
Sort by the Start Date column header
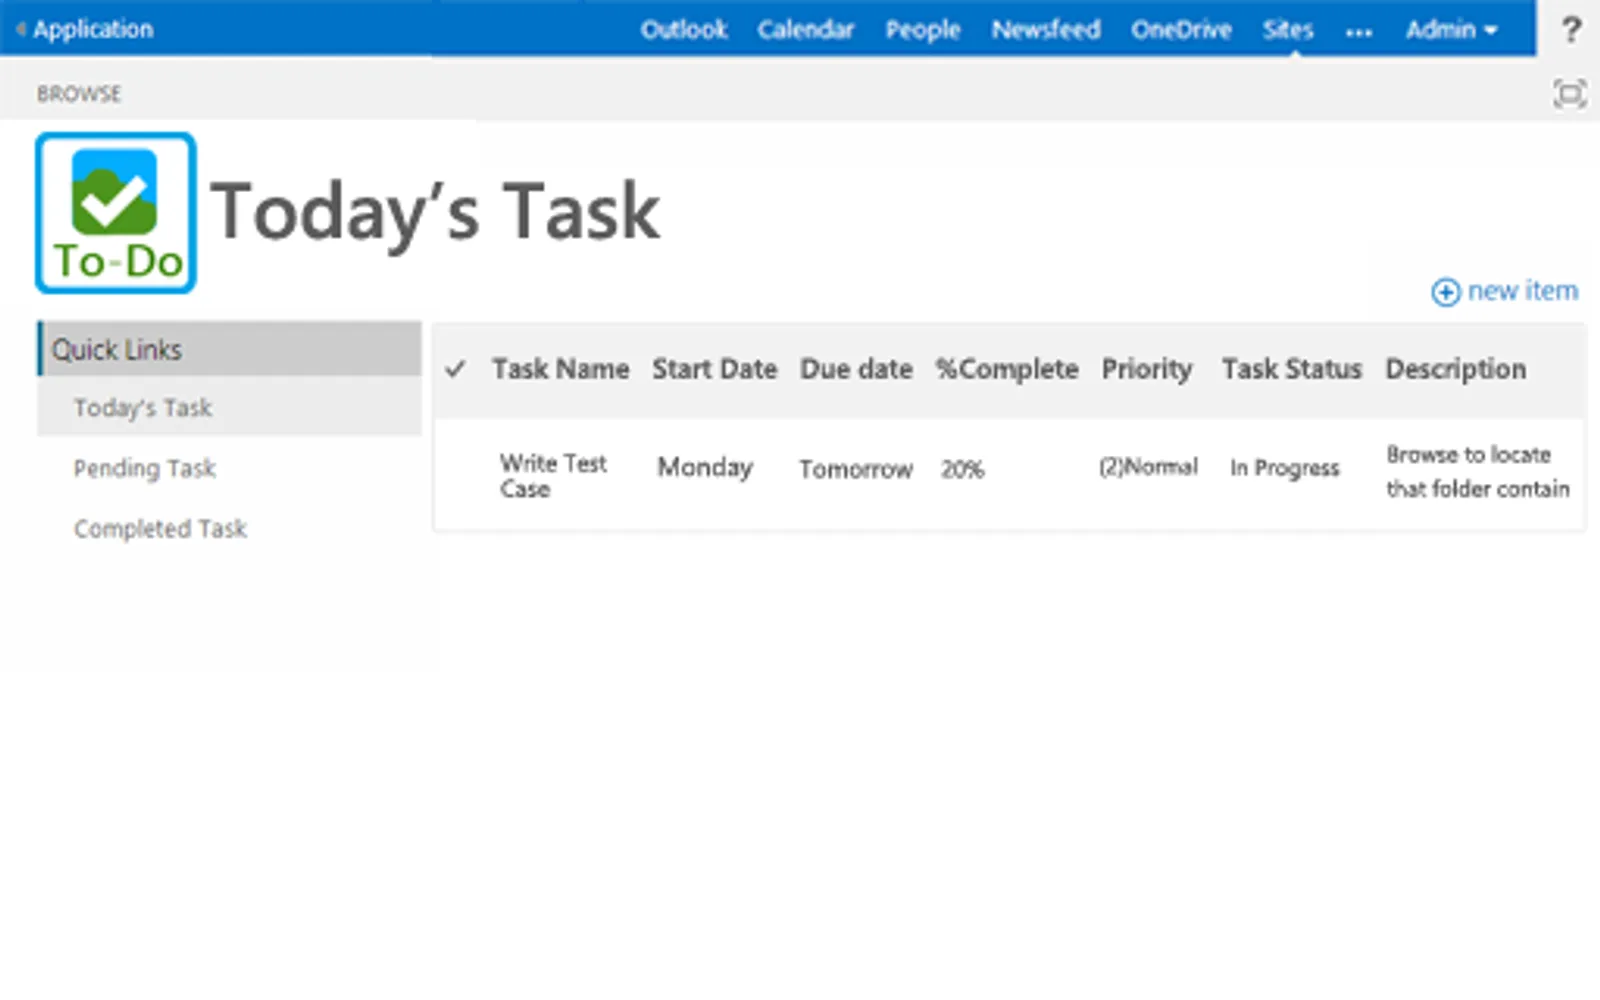pyautogui.click(x=715, y=369)
